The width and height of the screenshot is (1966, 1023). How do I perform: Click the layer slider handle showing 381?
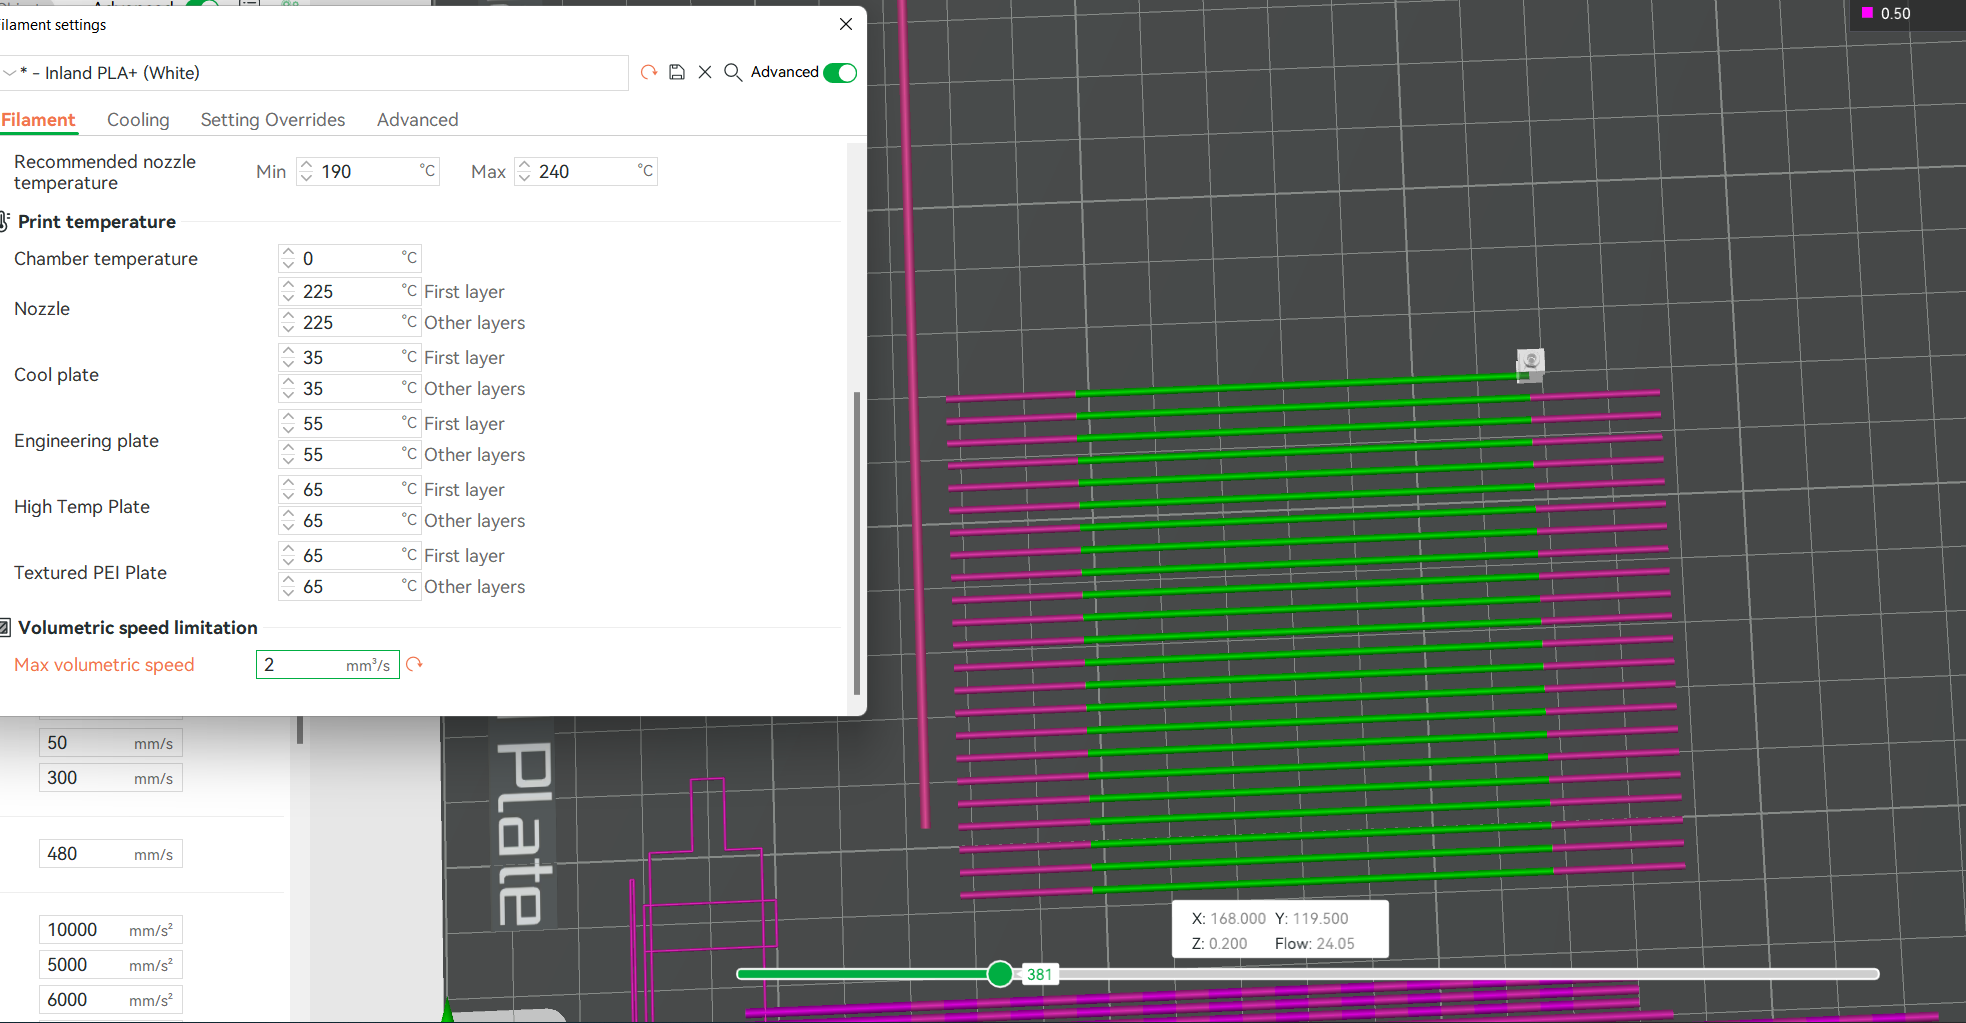coord(999,973)
